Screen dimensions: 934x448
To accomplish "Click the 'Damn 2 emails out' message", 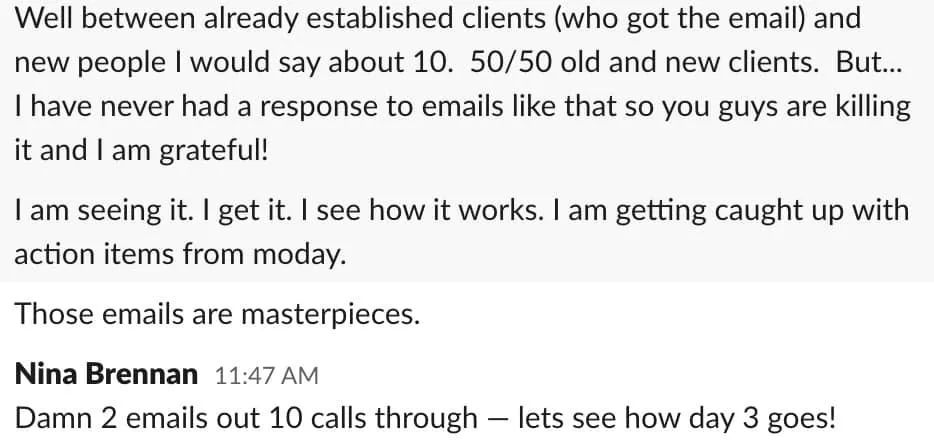I will [425, 419].
